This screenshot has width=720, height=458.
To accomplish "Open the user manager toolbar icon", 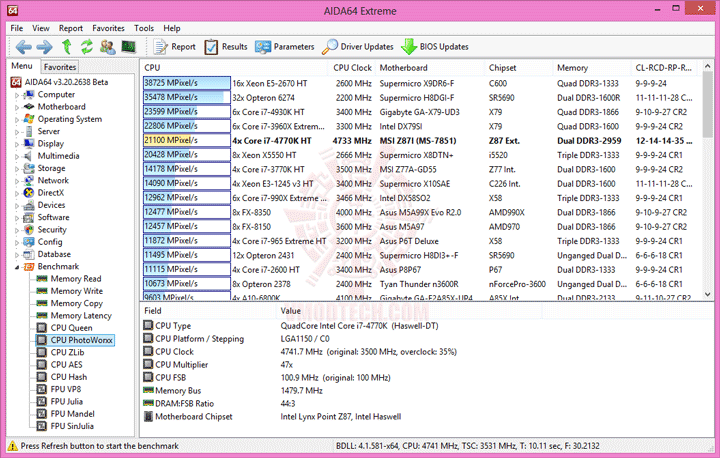I will pos(107,47).
